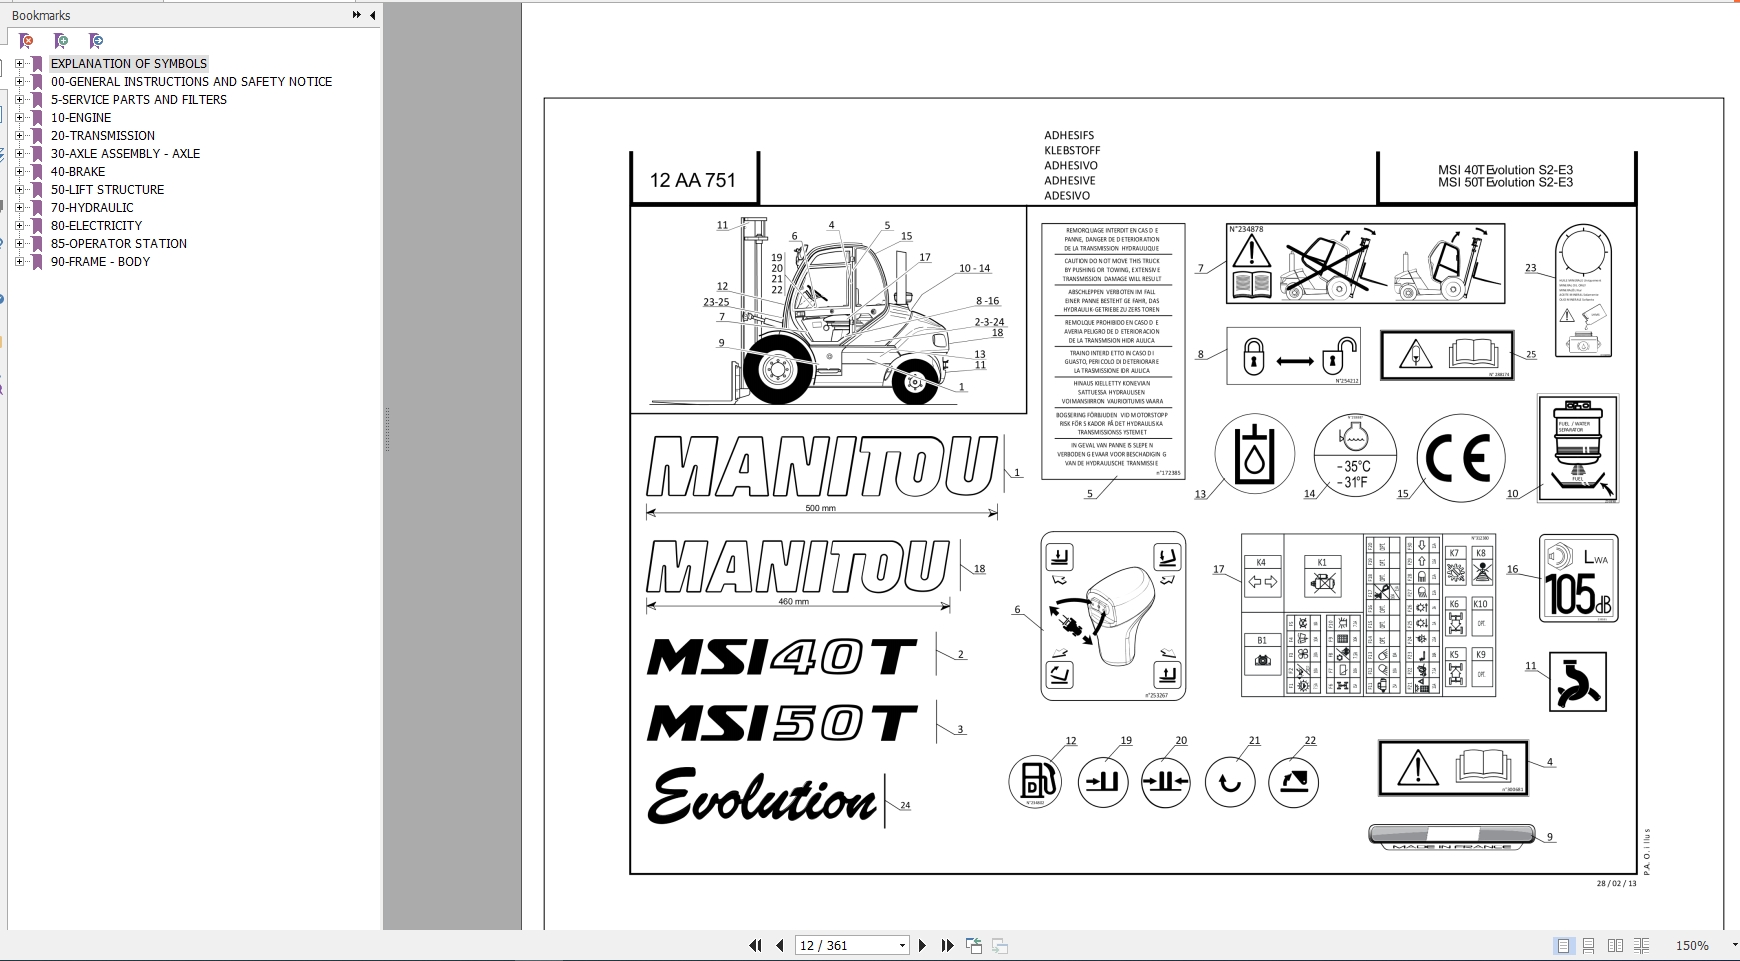Expand the 20-TRANSMISSION bookmark node
1740x961 pixels.
tap(19, 135)
